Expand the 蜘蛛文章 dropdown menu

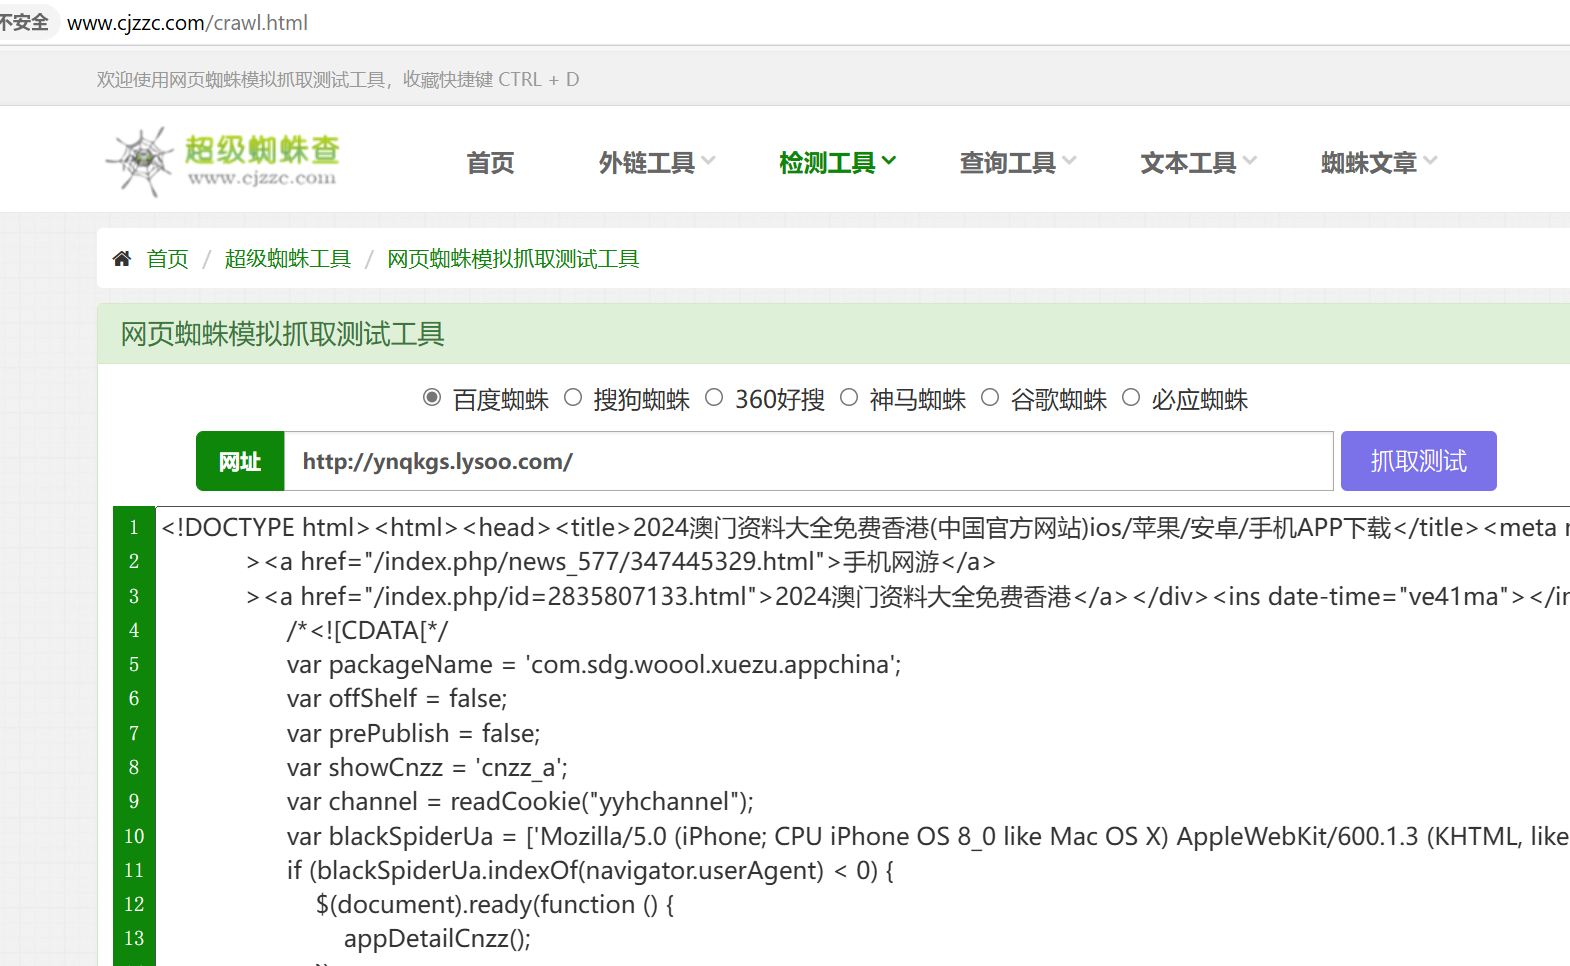pyautogui.click(x=1379, y=162)
